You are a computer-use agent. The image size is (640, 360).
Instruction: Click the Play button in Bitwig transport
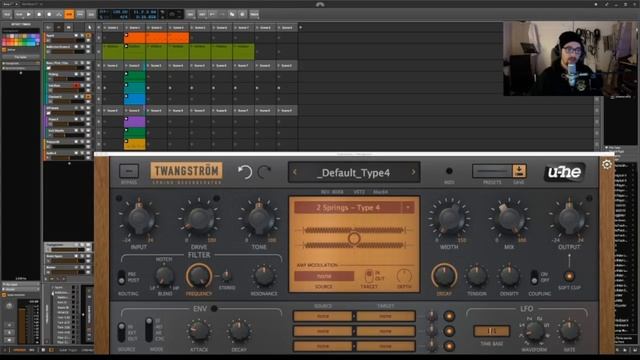click(x=29, y=14)
